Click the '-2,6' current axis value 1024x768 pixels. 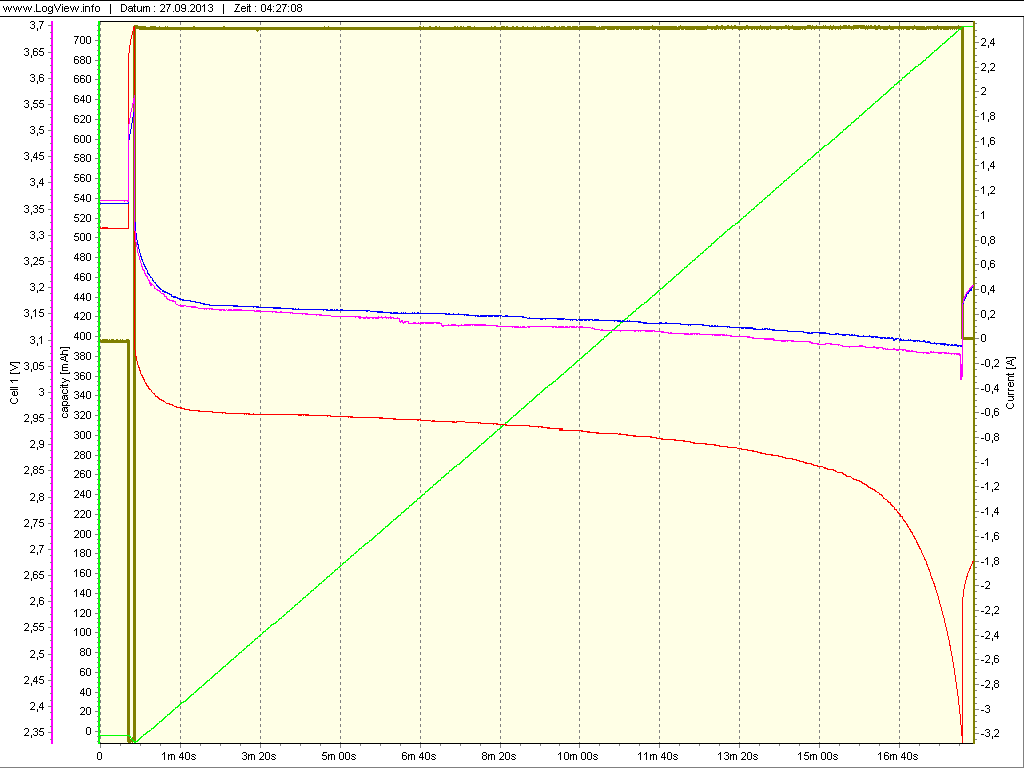990,660
